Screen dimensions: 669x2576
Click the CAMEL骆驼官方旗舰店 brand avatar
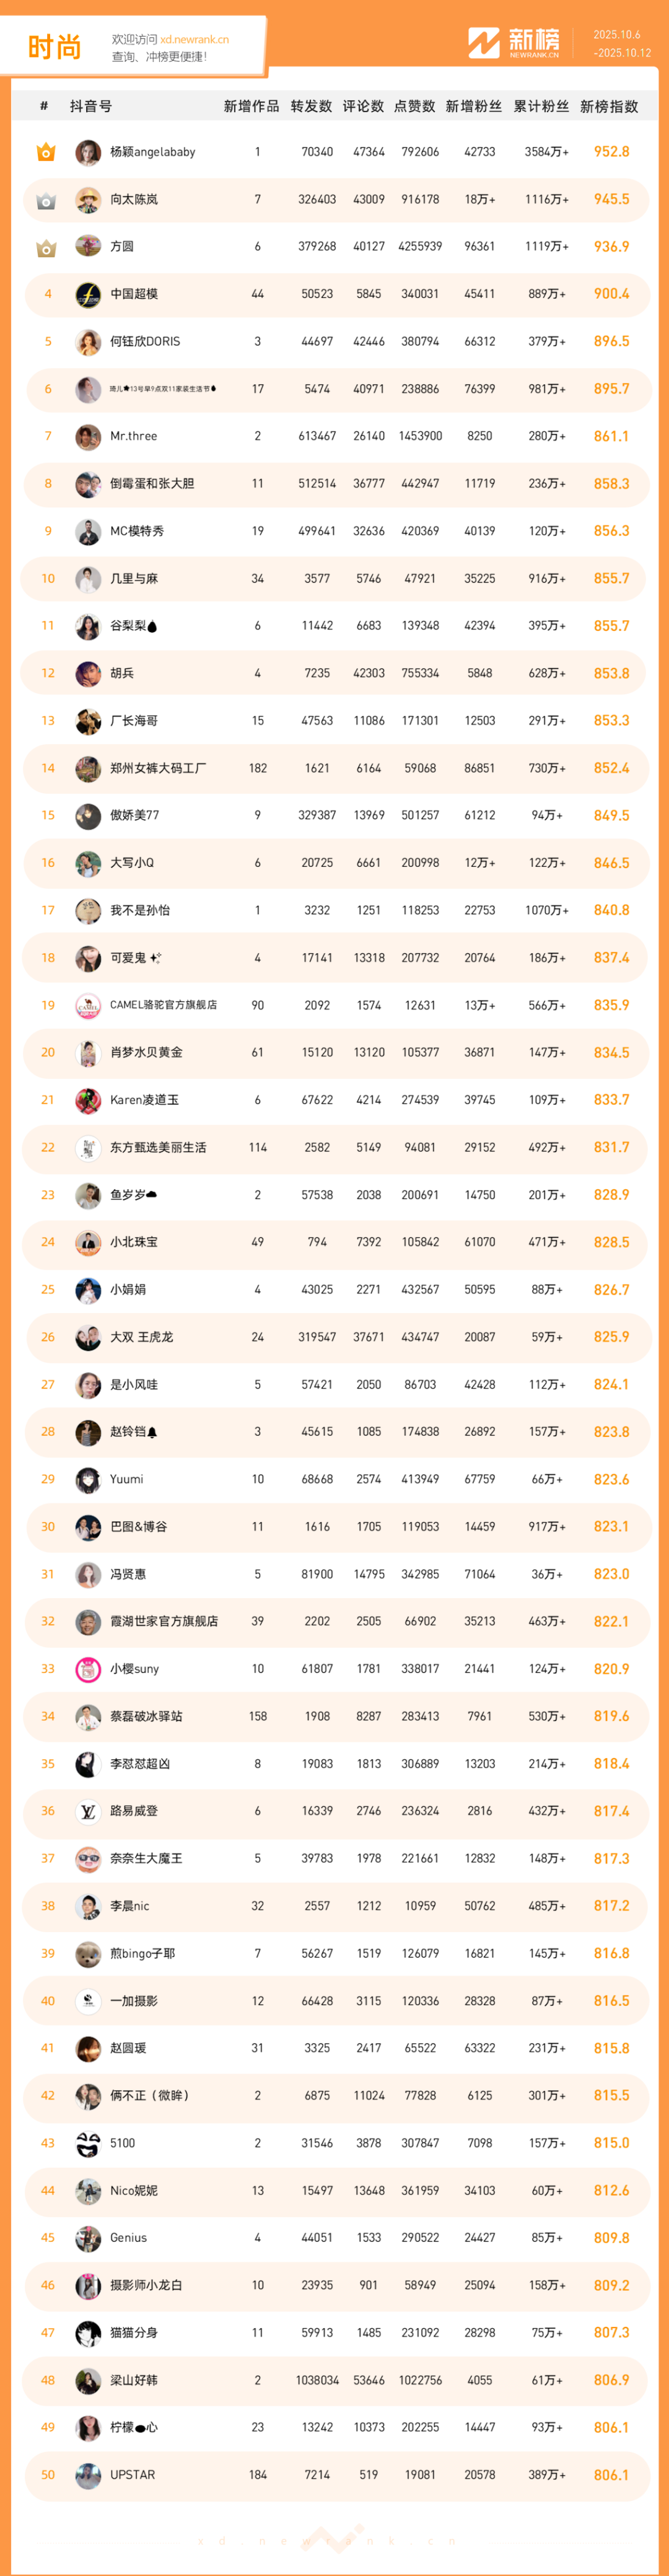[x=88, y=1005]
